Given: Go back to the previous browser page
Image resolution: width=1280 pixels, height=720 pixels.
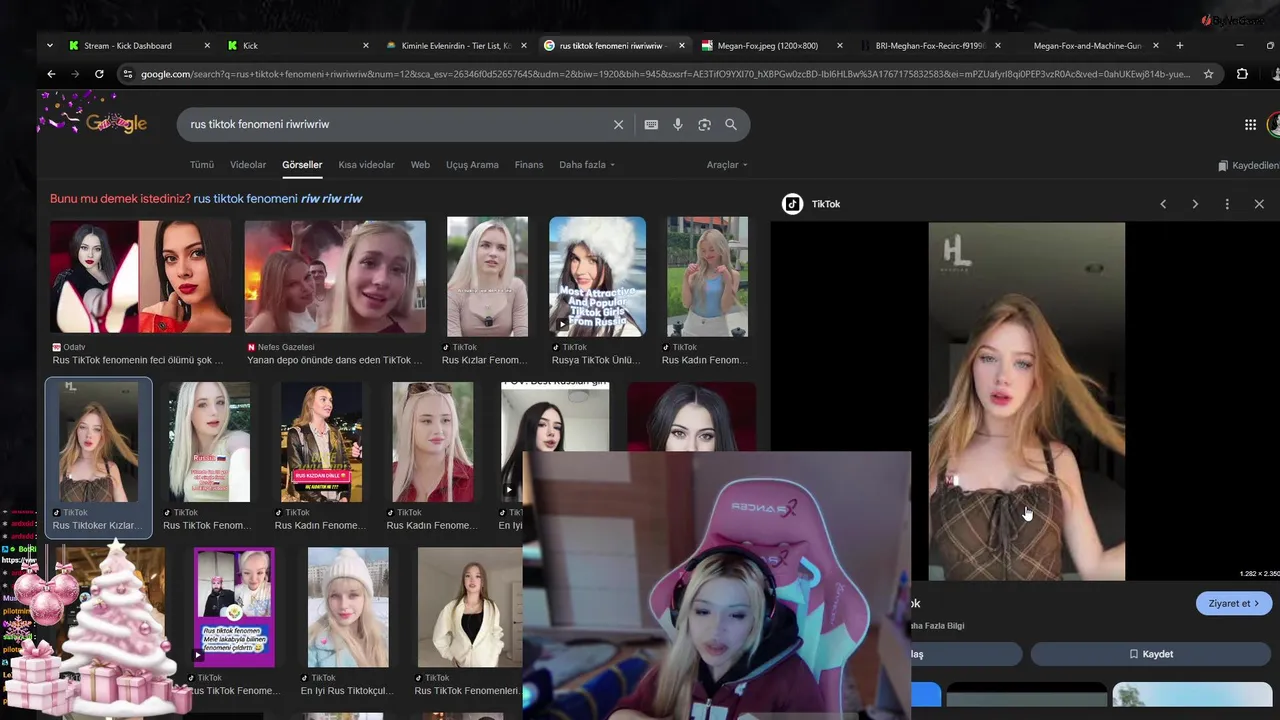Looking at the screenshot, I should tap(51, 74).
